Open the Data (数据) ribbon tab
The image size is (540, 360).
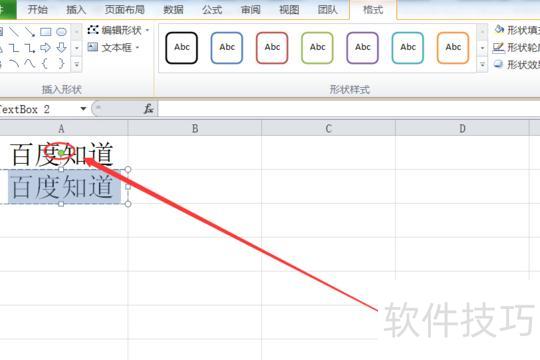[173, 9]
